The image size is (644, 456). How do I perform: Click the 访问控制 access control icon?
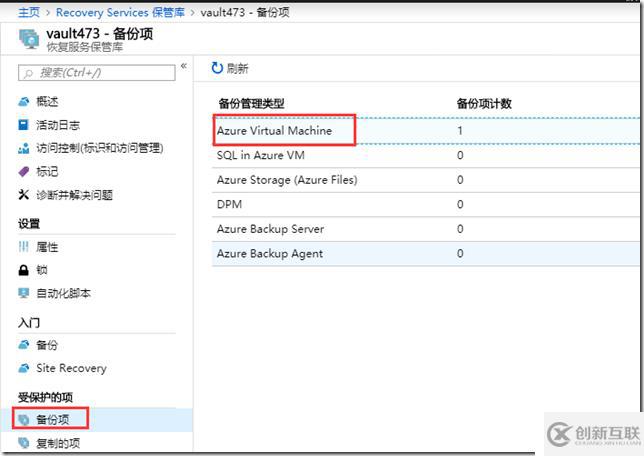(24, 148)
